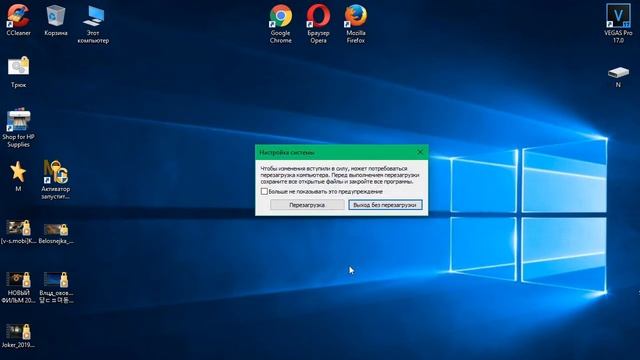Click the Перезагрузка button
The image size is (640, 360).
coord(307,205)
